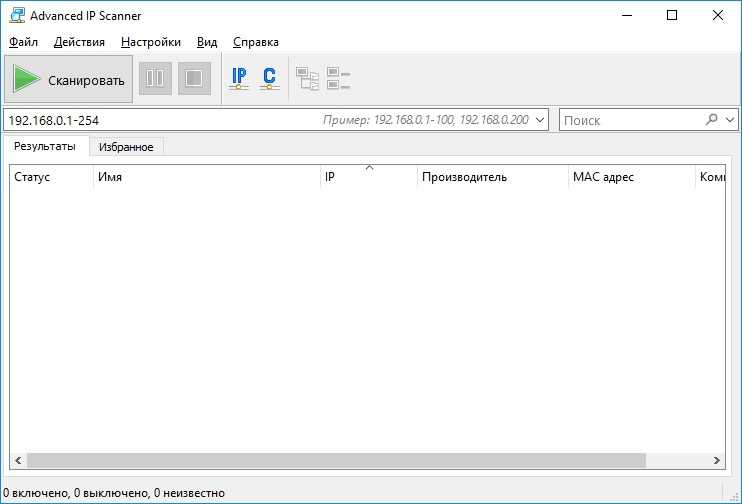
Task: Close the Advanced IP Scanner window
Action: [717, 16]
